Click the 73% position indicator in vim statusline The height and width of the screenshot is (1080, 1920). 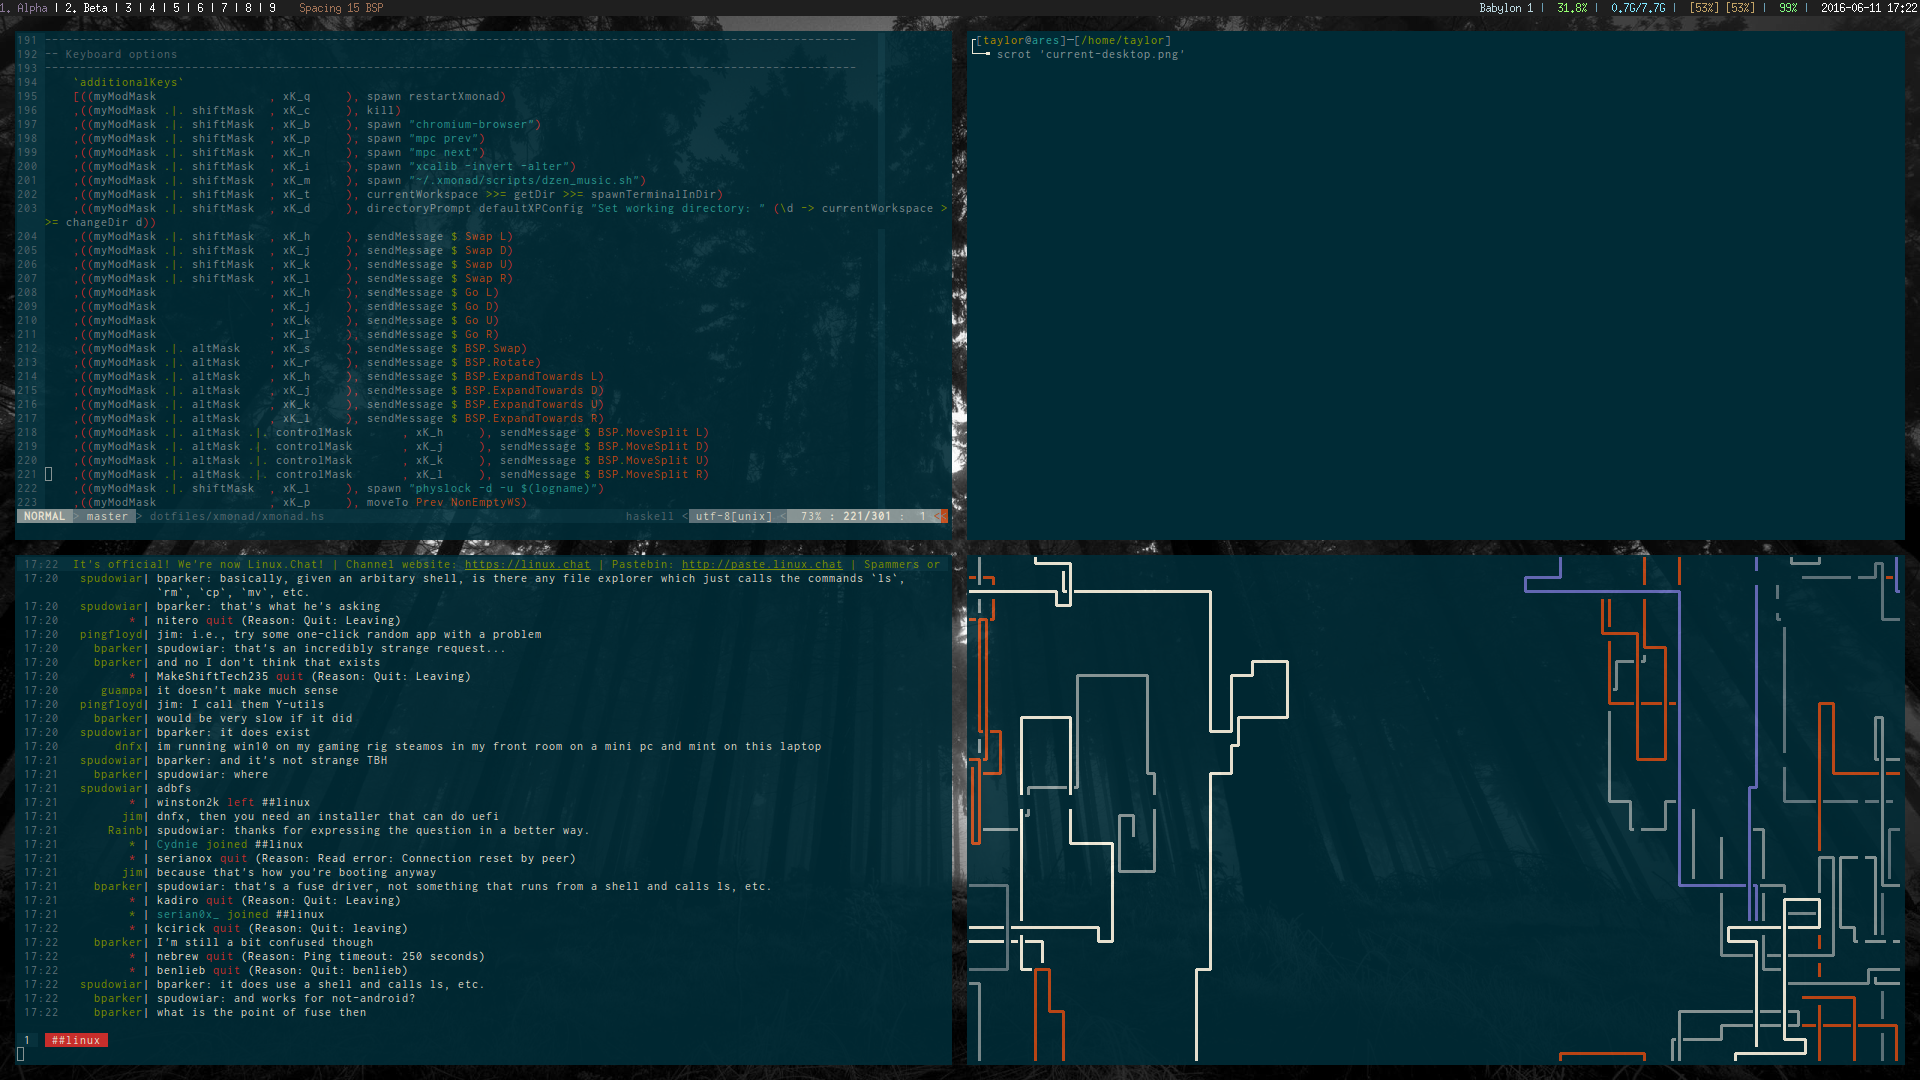pyautogui.click(x=810, y=517)
